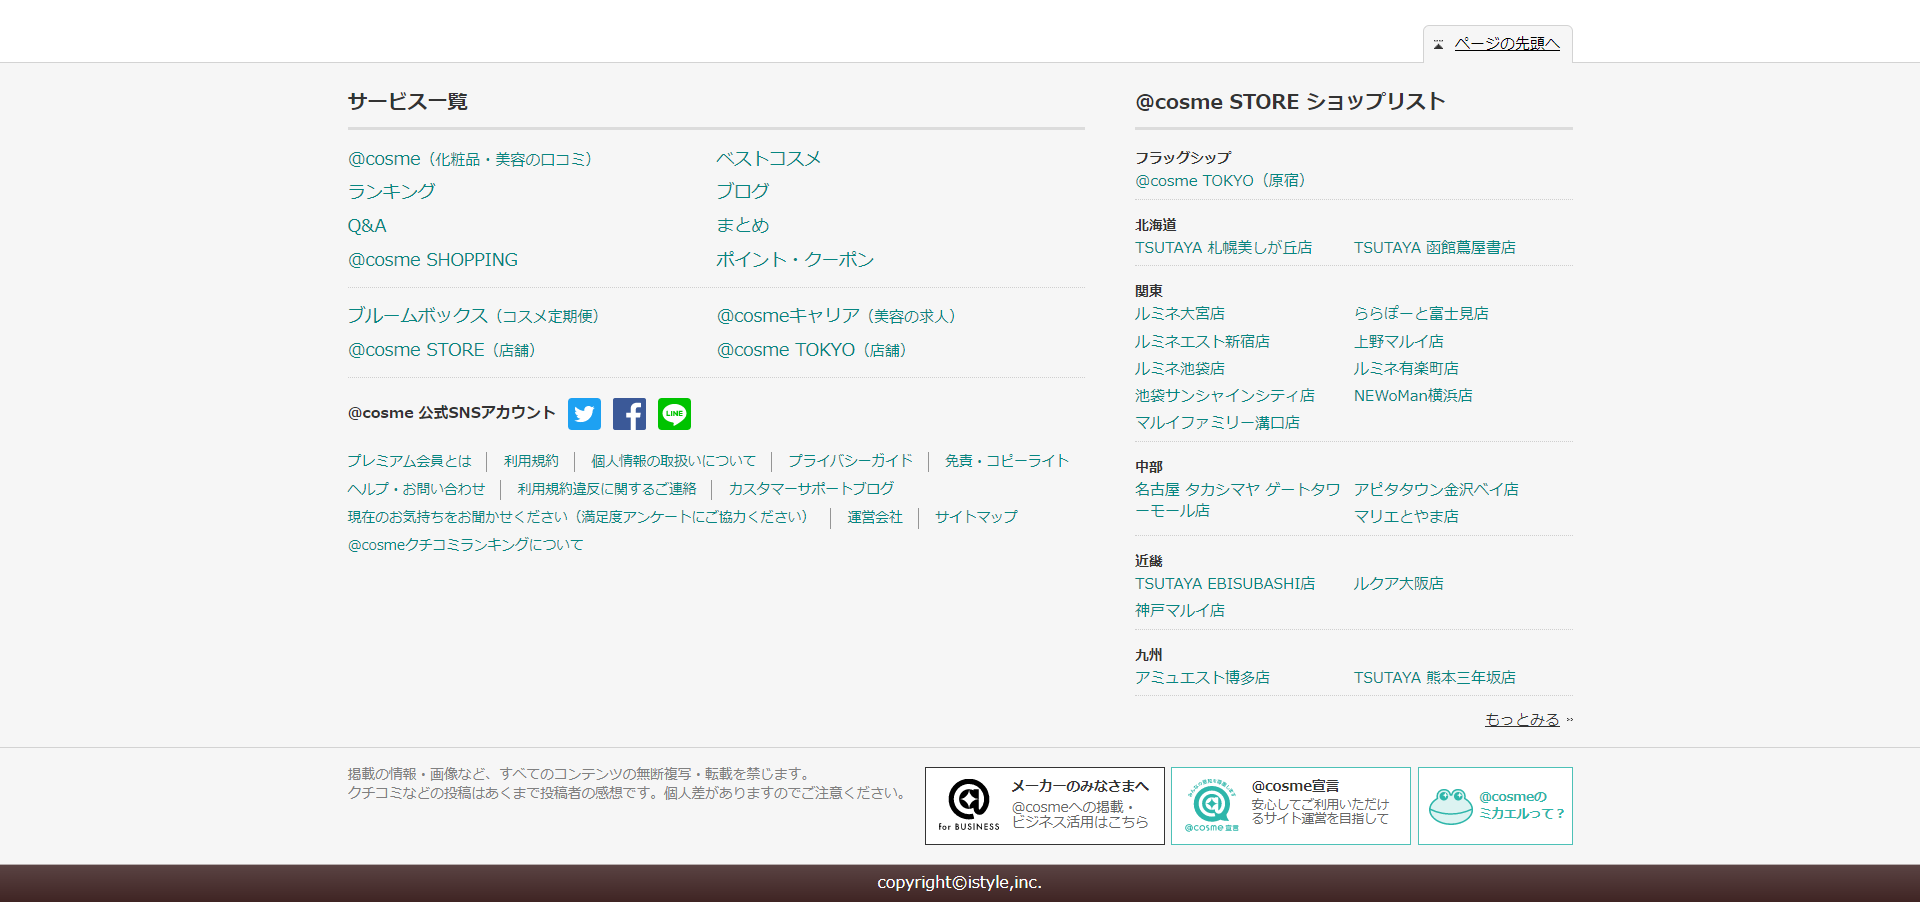
Task: Expand shop list with もっとみる
Action: coord(1522,720)
